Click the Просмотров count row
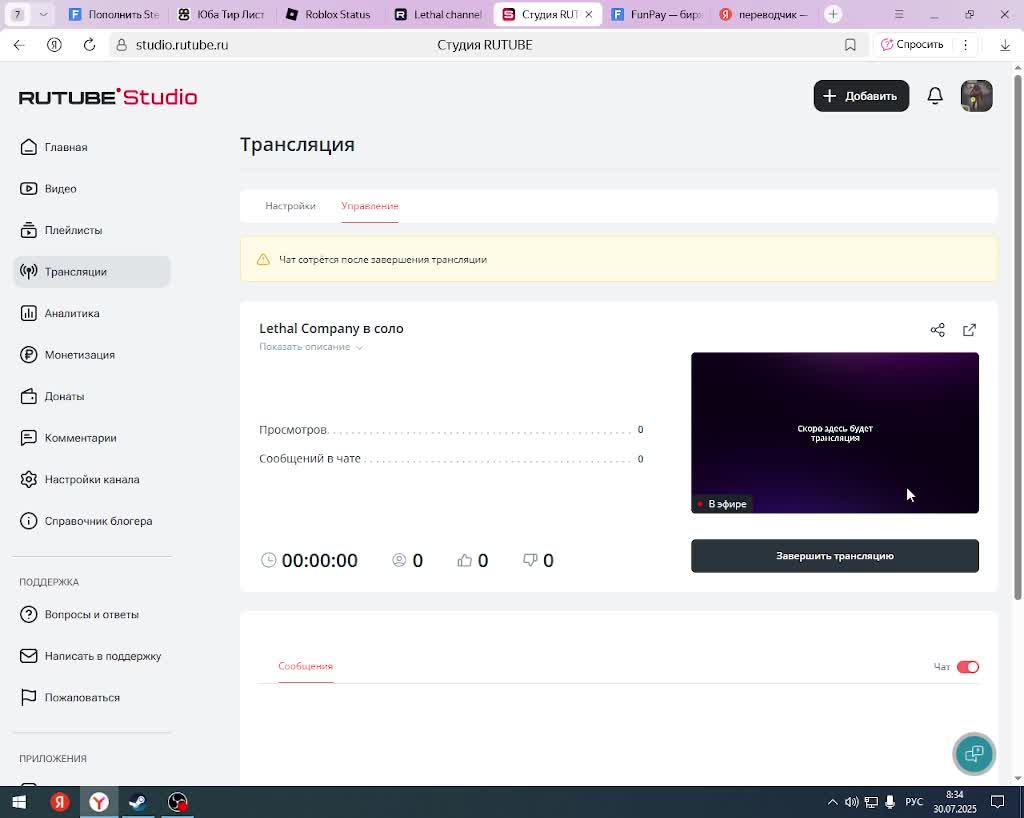This screenshot has height=818, width=1024. click(451, 430)
